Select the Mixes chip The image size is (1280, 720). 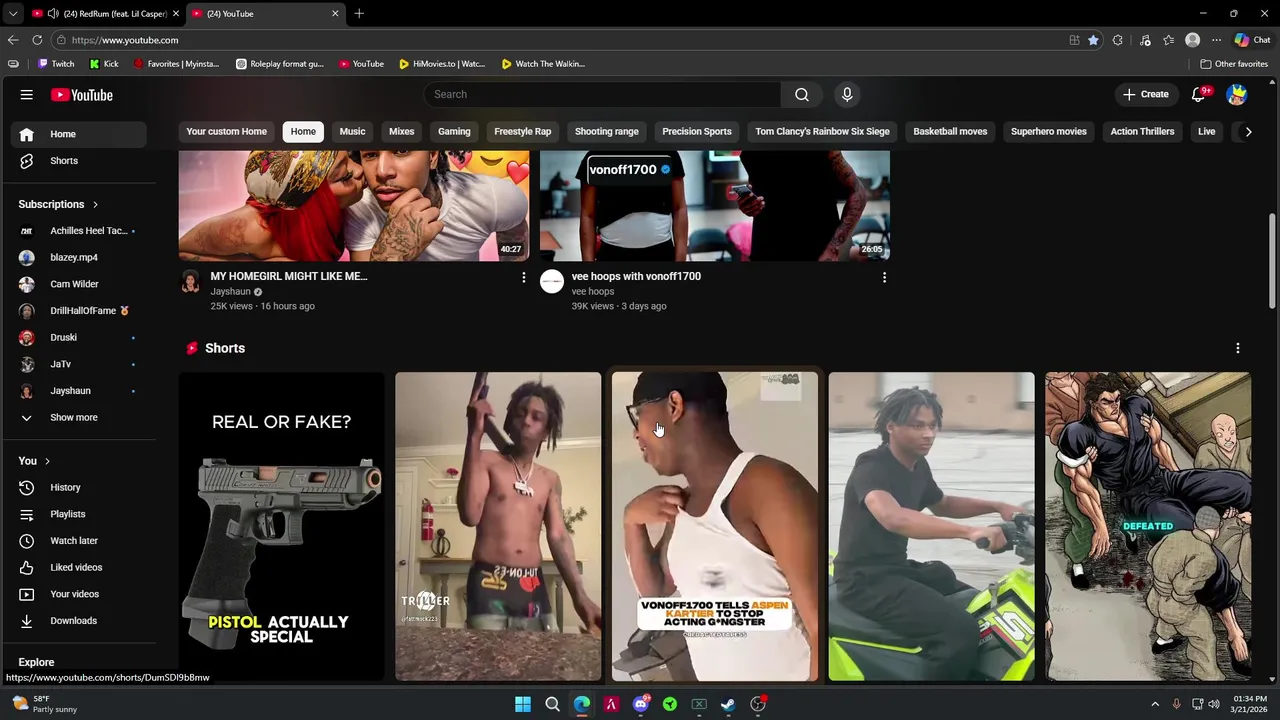[401, 131]
